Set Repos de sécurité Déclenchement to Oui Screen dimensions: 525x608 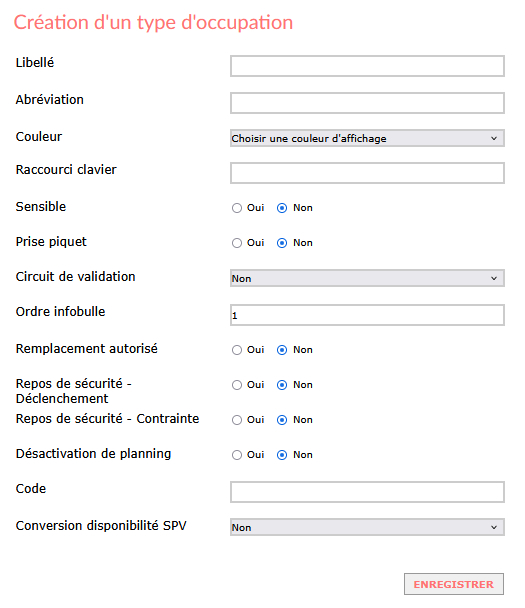[237, 385]
